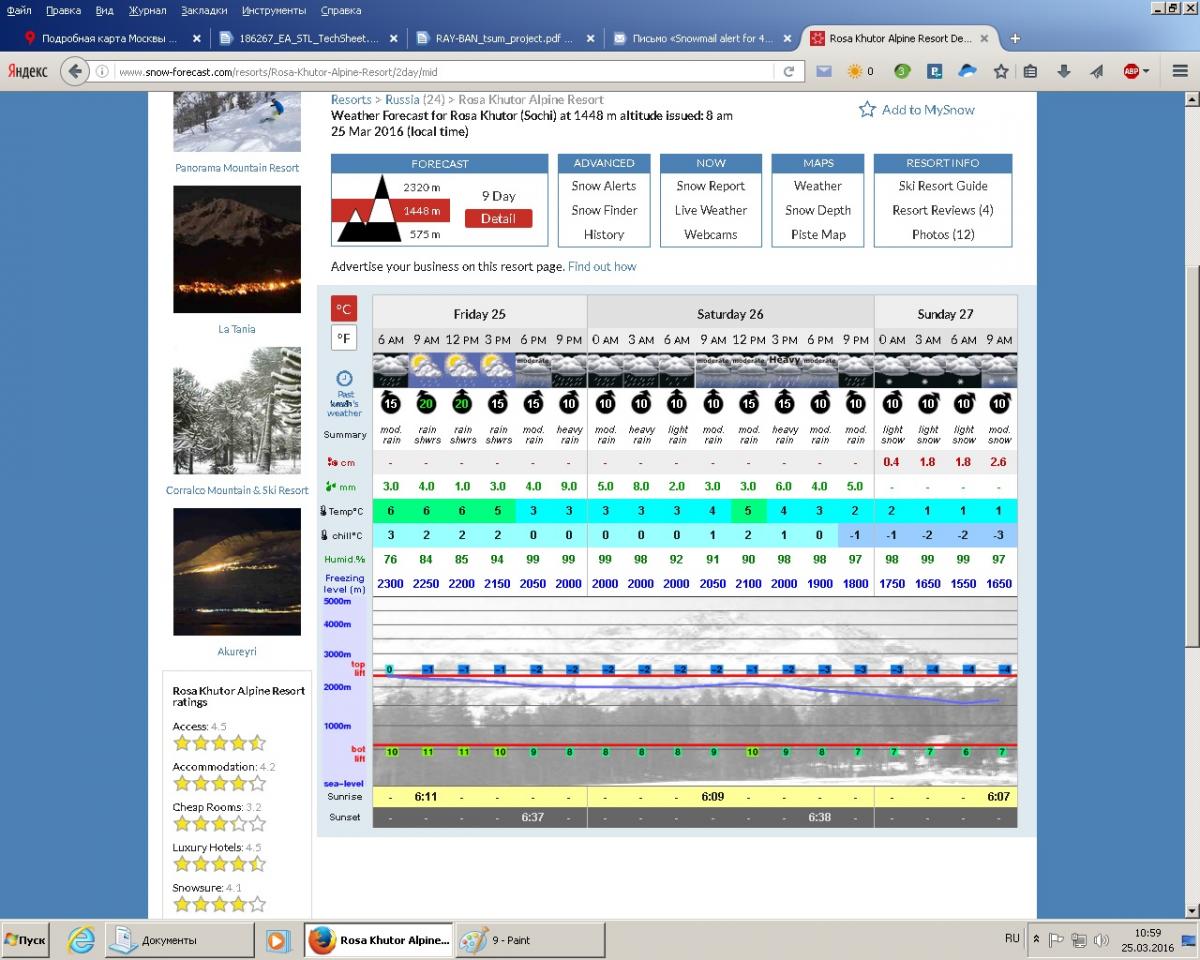Open the flag notification tray icon
The image size is (1200, 960).
(1057, 940)
